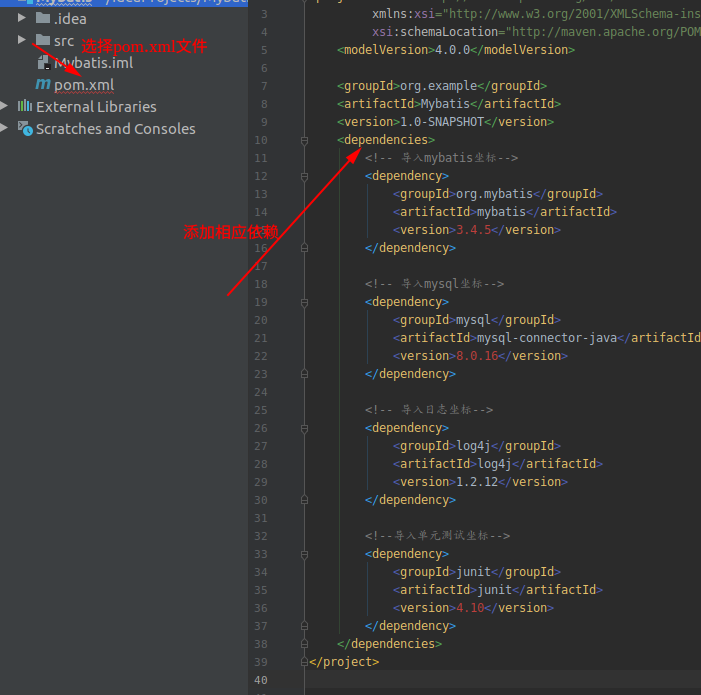Viewport: 701px width, 695px height.
Task: Click fold end marker on line 37
Action: click(304, 626)
